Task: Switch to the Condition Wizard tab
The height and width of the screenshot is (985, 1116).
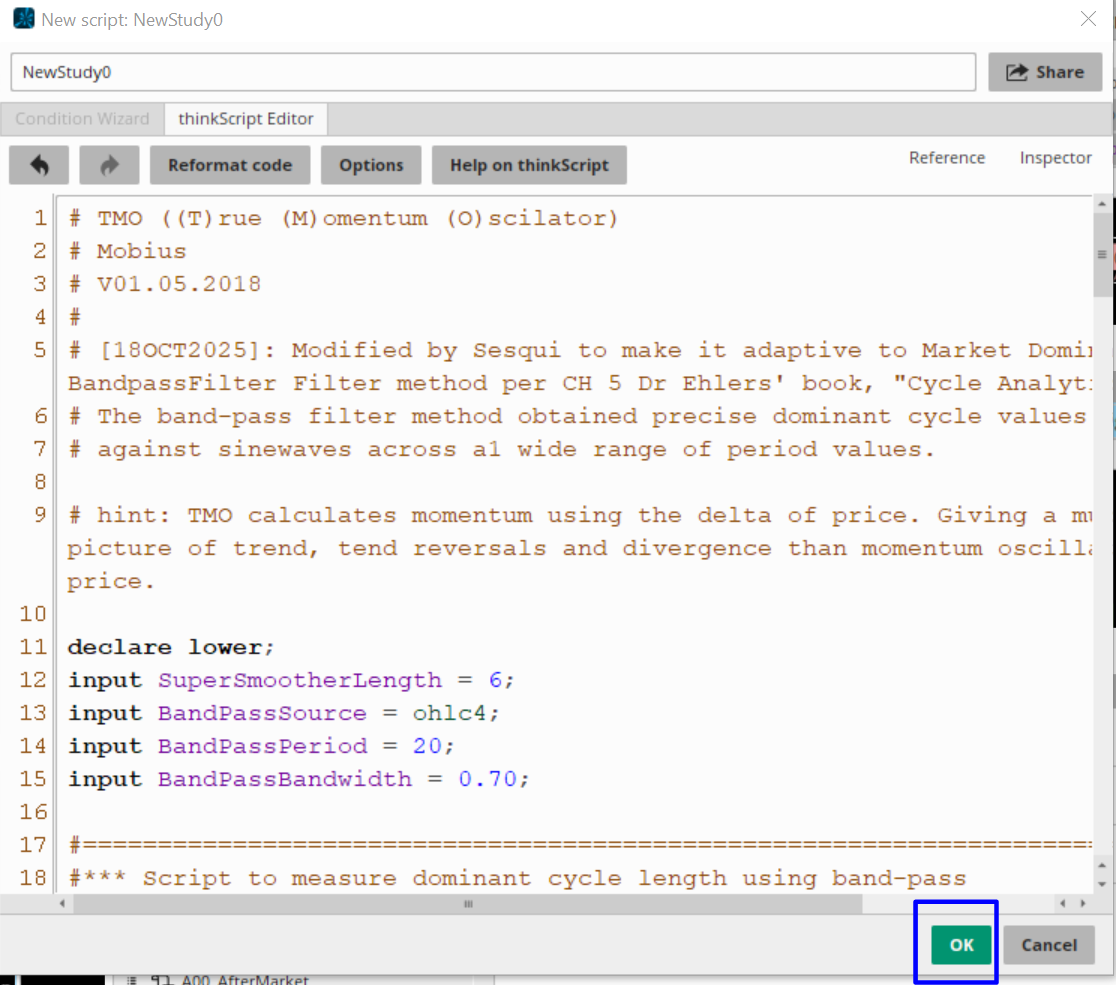Action: 82,119
